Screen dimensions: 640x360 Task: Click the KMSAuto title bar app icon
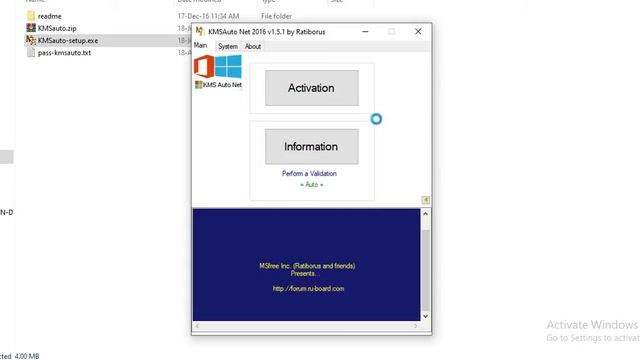pyautogui.click(x=200, y=31)
